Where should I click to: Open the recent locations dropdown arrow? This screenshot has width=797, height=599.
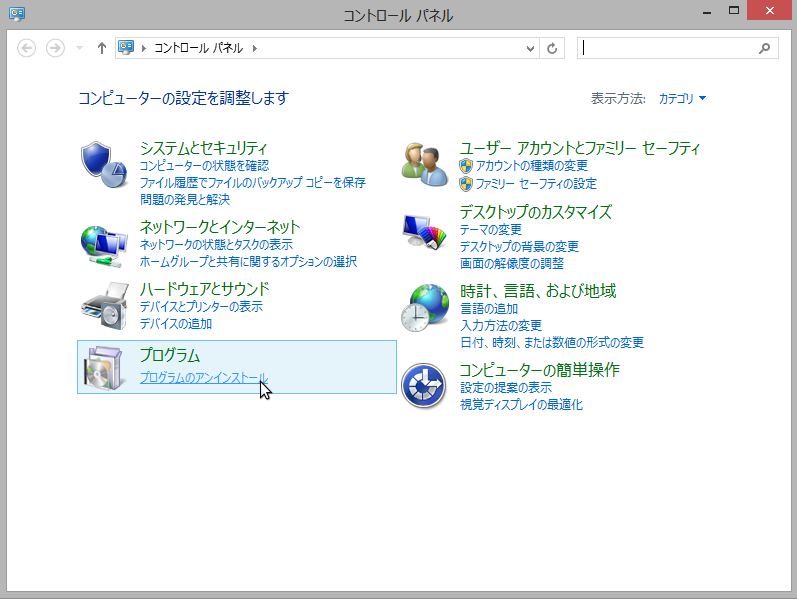[x=79, y=48]
